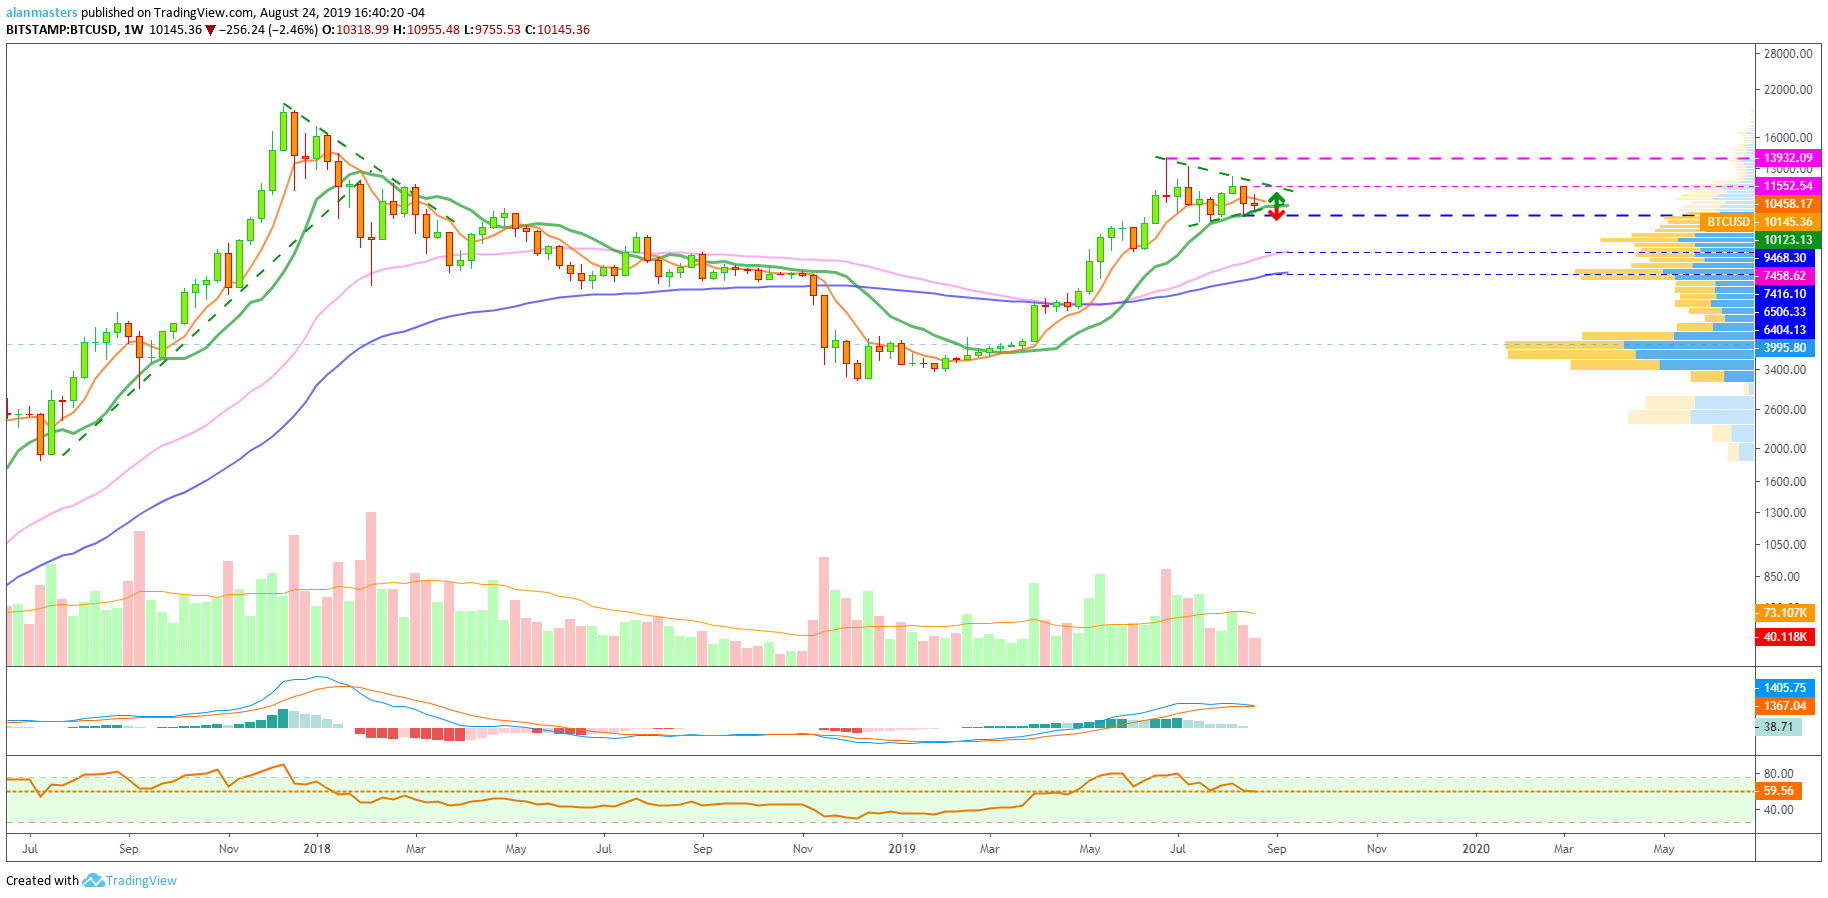Click the orange 73.107K volume label
1828x898 pixels.
(1785, 613)
